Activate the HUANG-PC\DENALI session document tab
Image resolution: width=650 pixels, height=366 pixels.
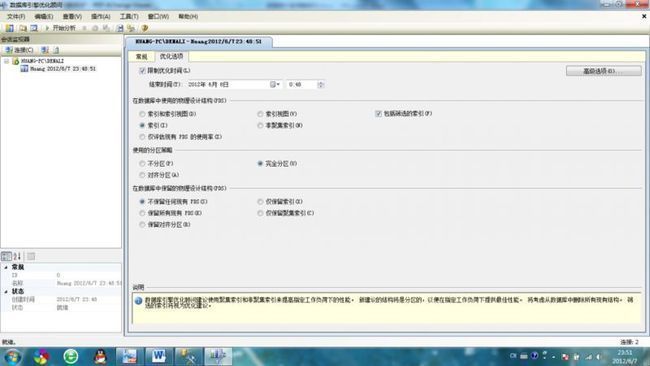tap(199, 41)
